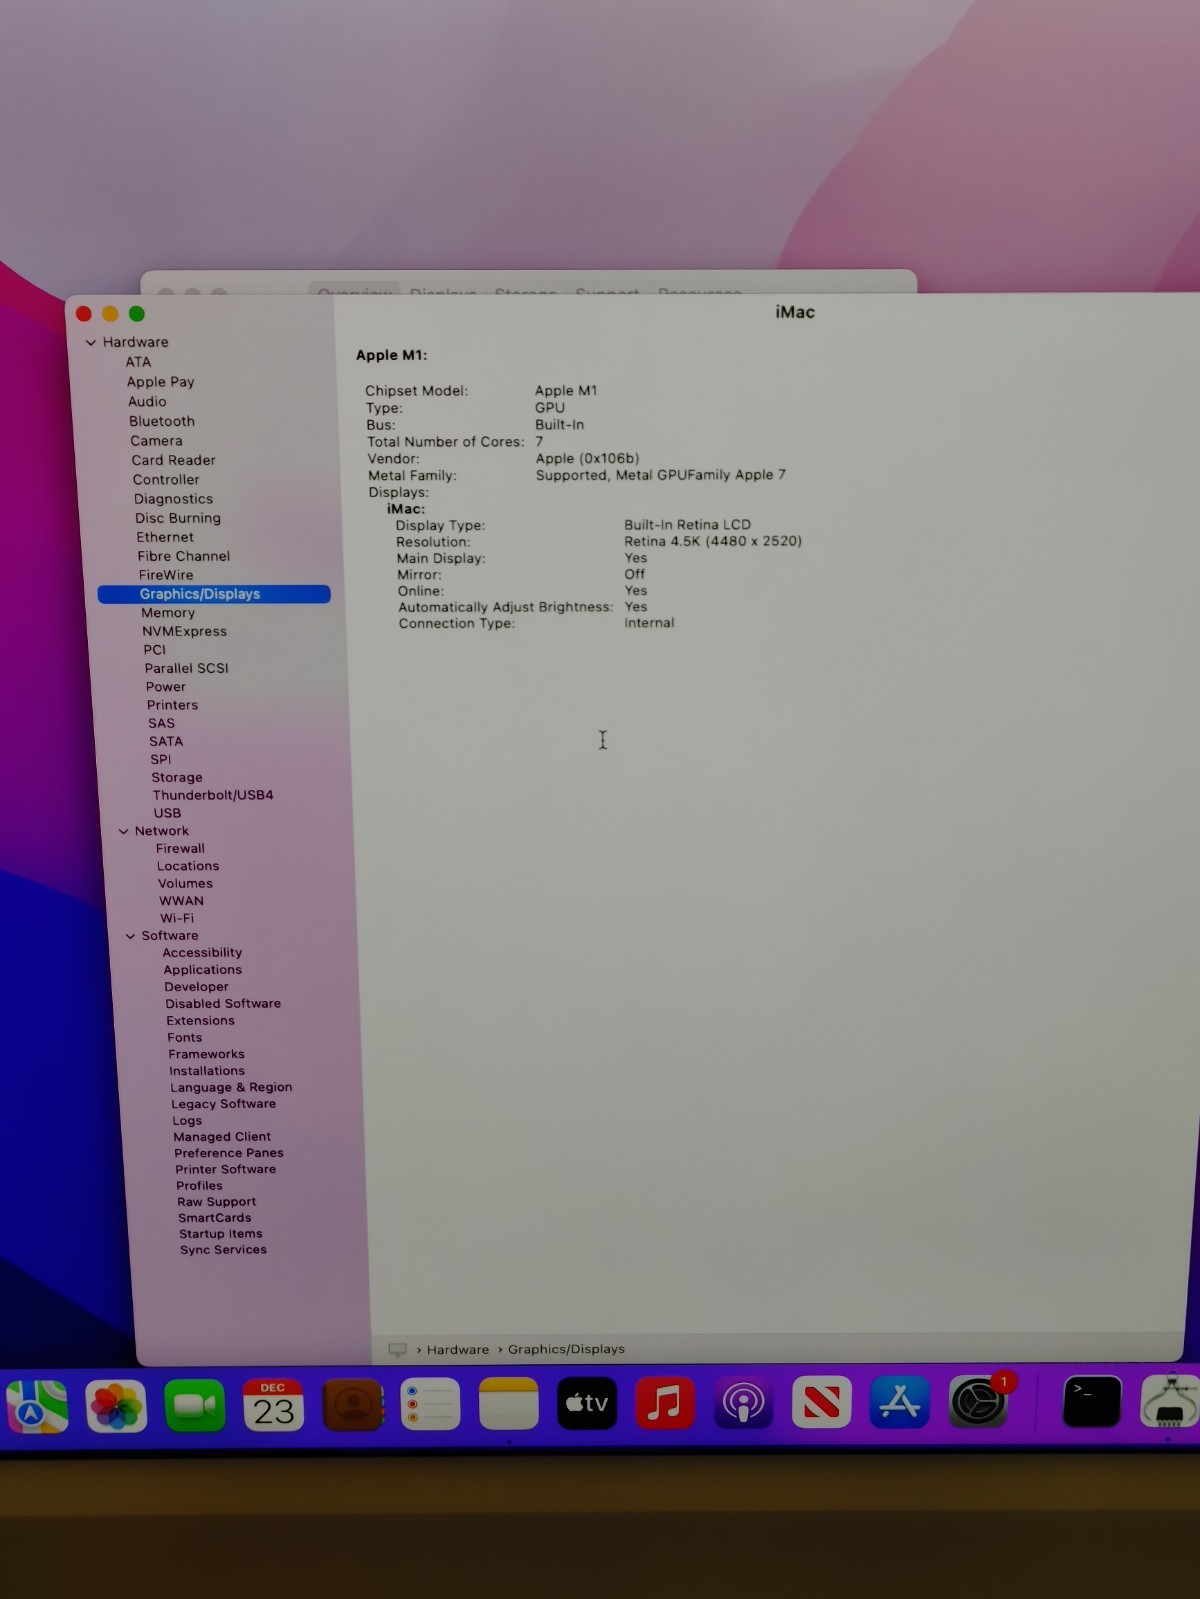The width and height of the screenshot is (1200, 1599).
Task: Open Reminders in the Dock
Action: tap(430, 1404)
